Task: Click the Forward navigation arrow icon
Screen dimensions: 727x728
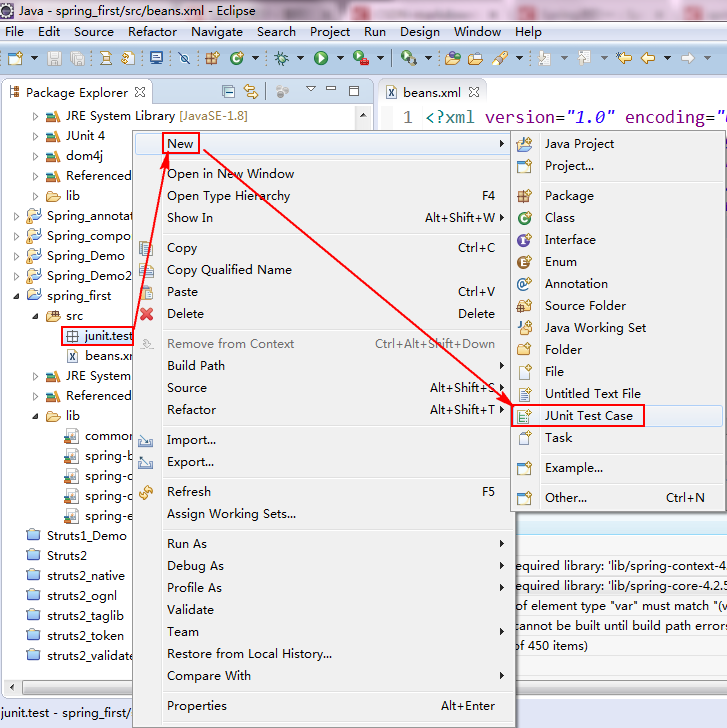Action: click(x=688, y=58)
